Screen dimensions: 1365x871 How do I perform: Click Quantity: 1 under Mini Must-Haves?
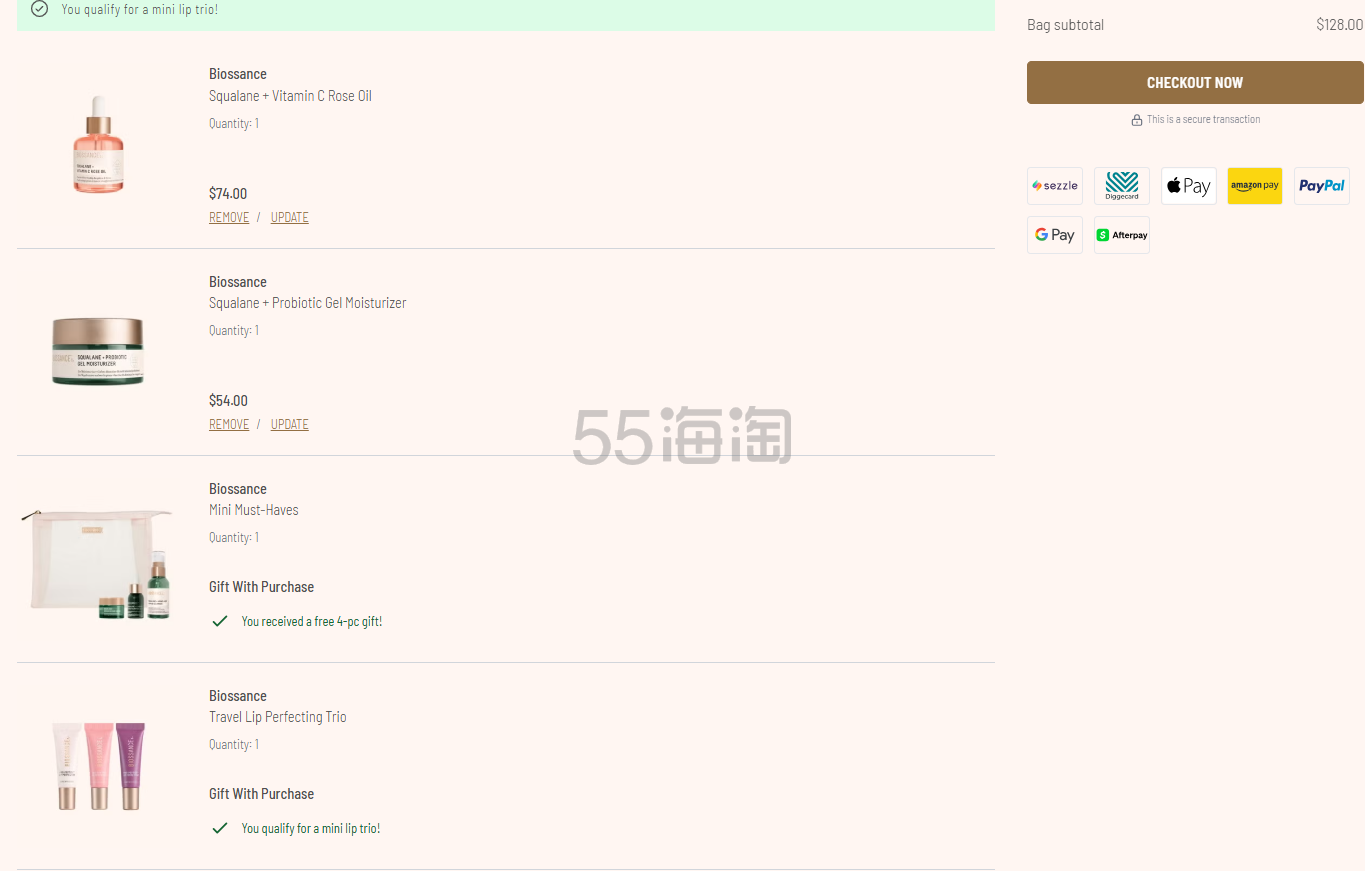(x=234, y=538)
